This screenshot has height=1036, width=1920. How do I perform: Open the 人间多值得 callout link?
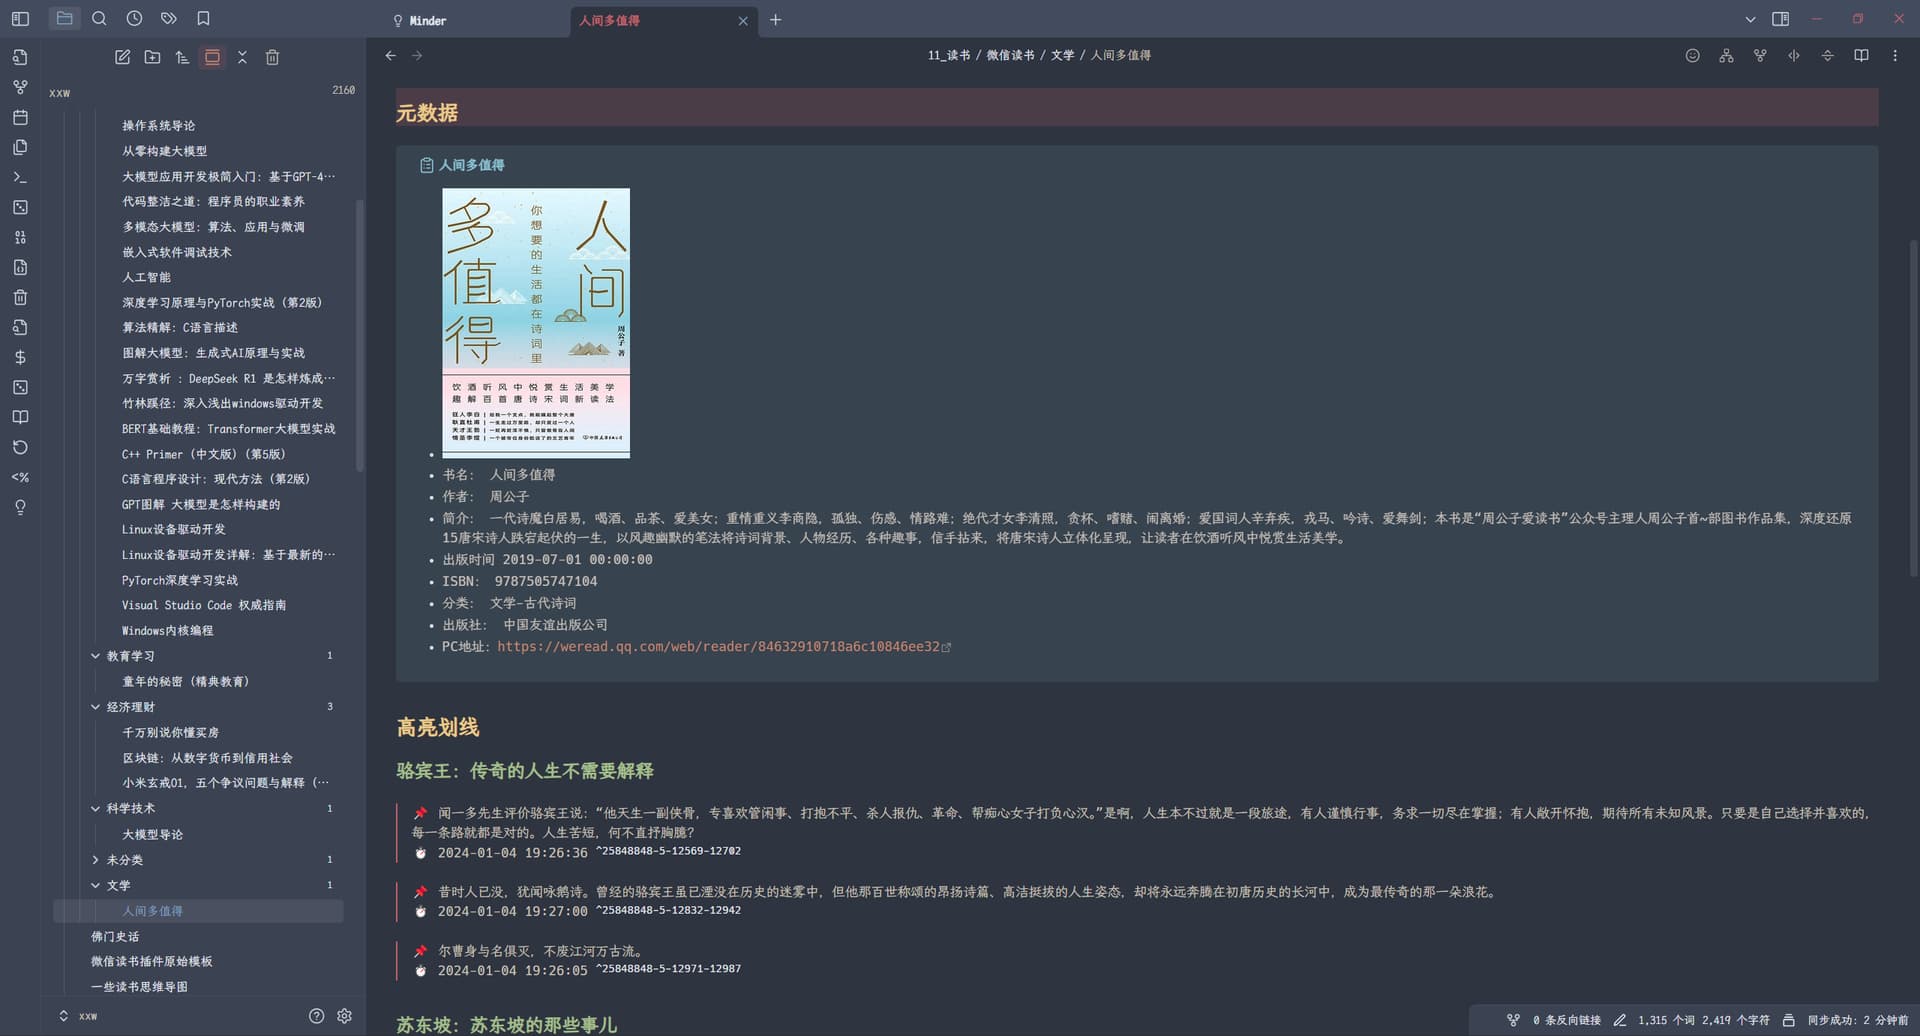pos(471,165)
